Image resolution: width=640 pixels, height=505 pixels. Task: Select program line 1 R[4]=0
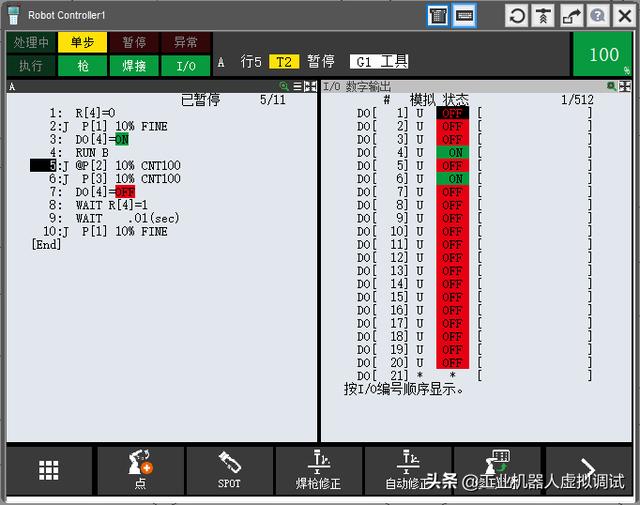82,113
